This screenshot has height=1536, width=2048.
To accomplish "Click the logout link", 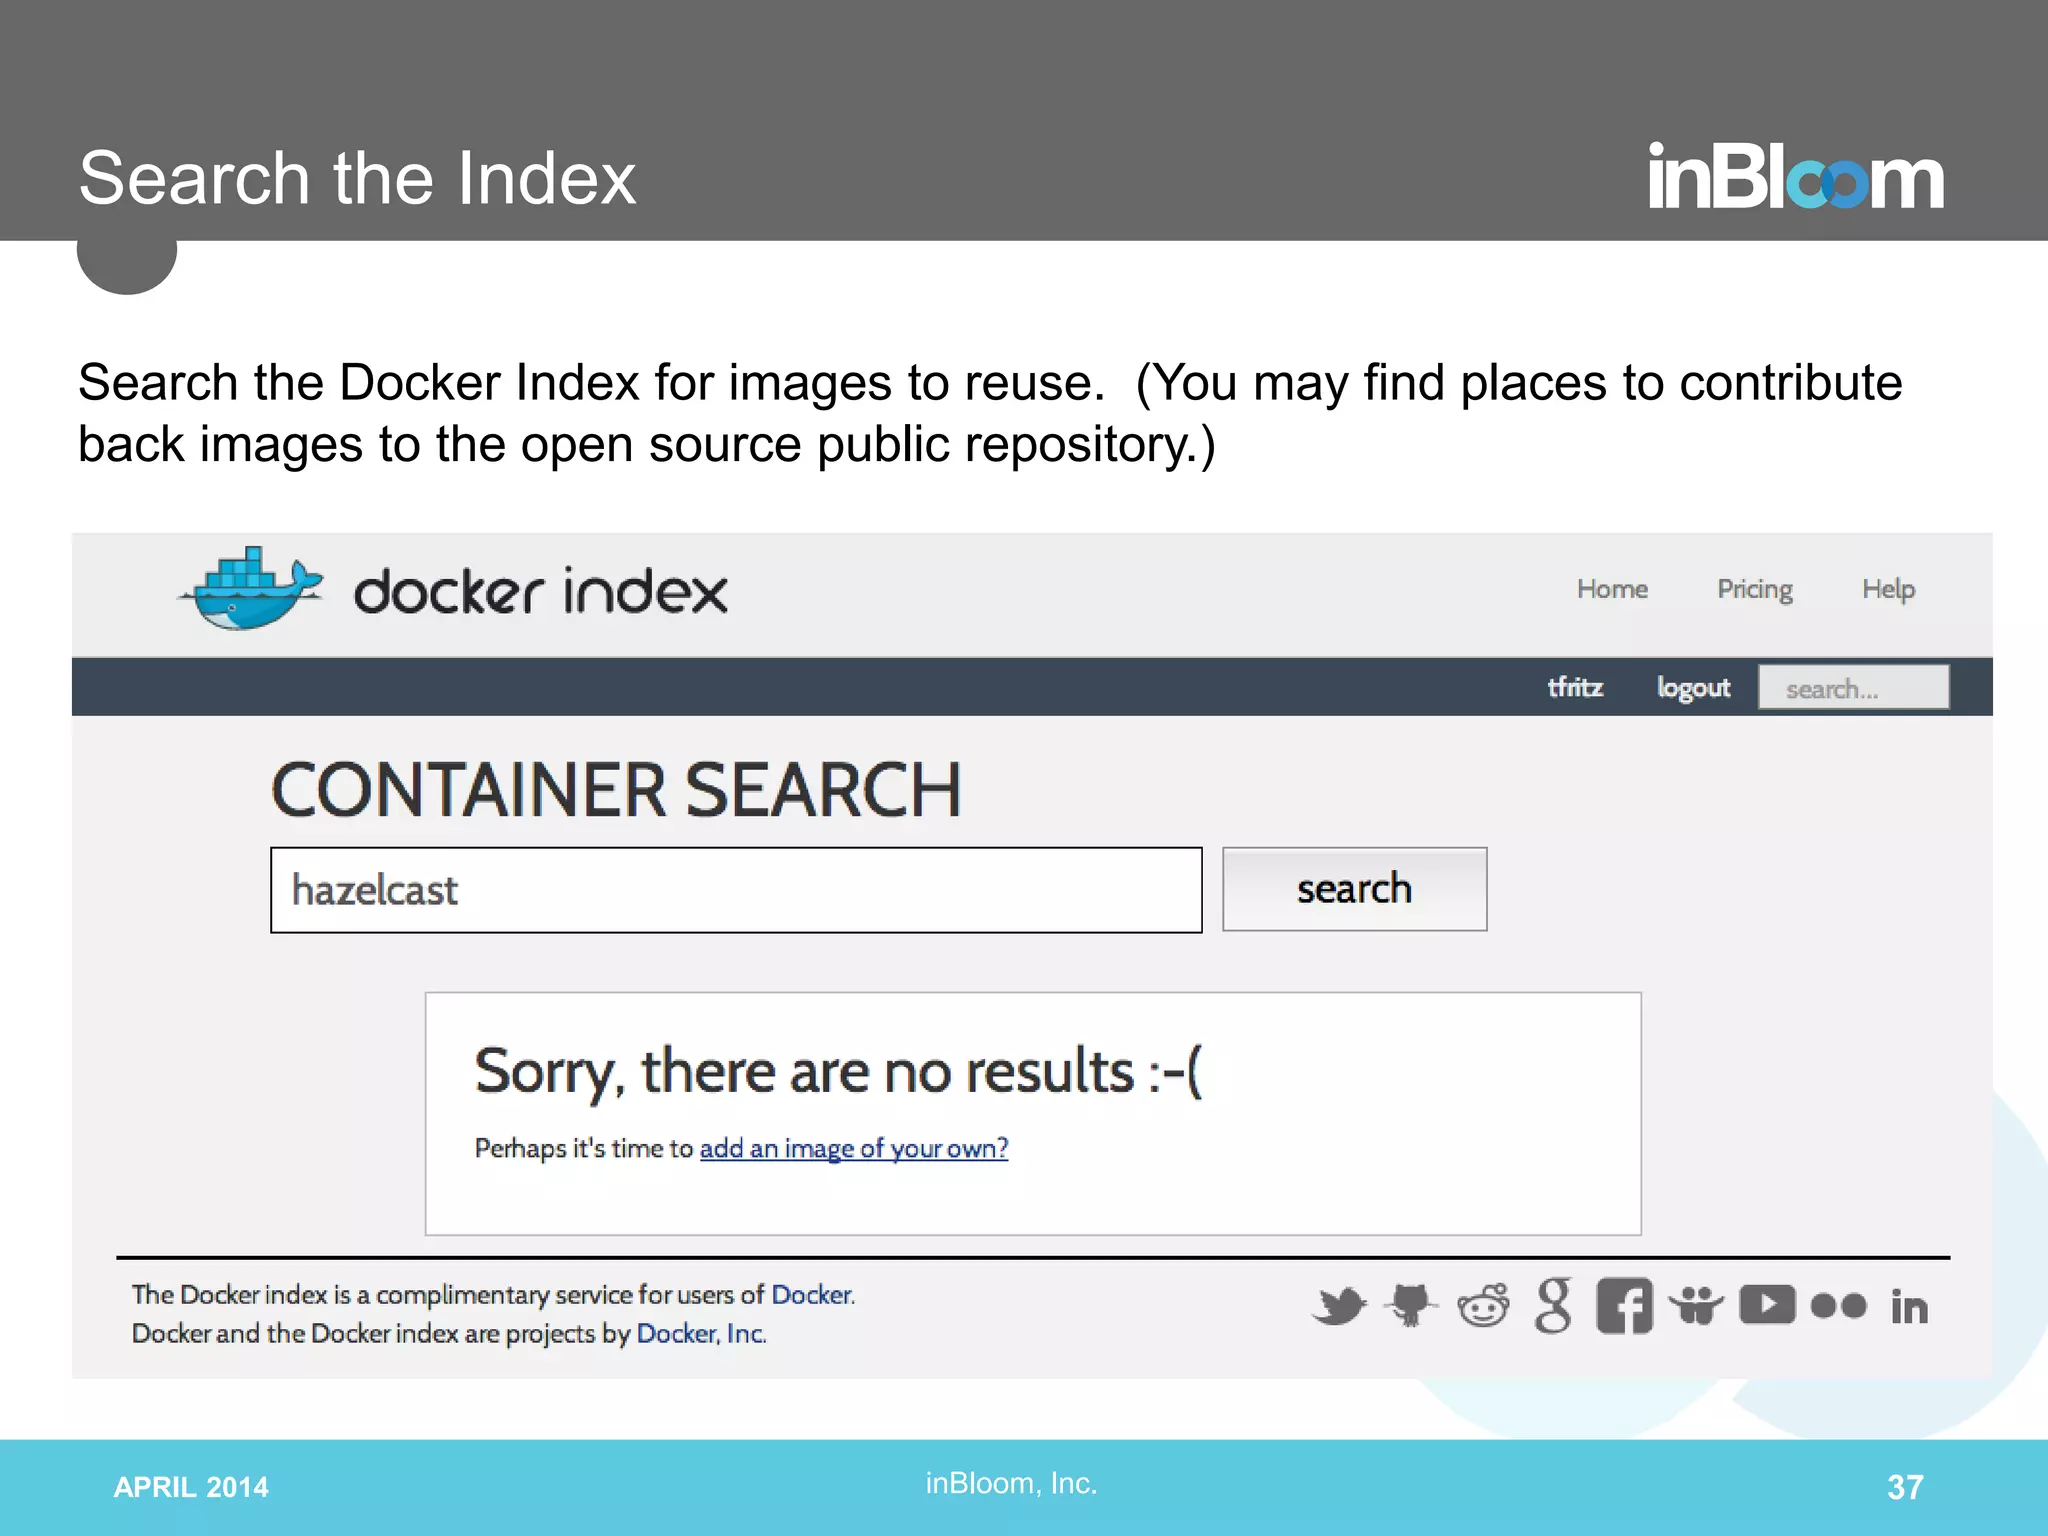I will click(x=1693, y=688).
